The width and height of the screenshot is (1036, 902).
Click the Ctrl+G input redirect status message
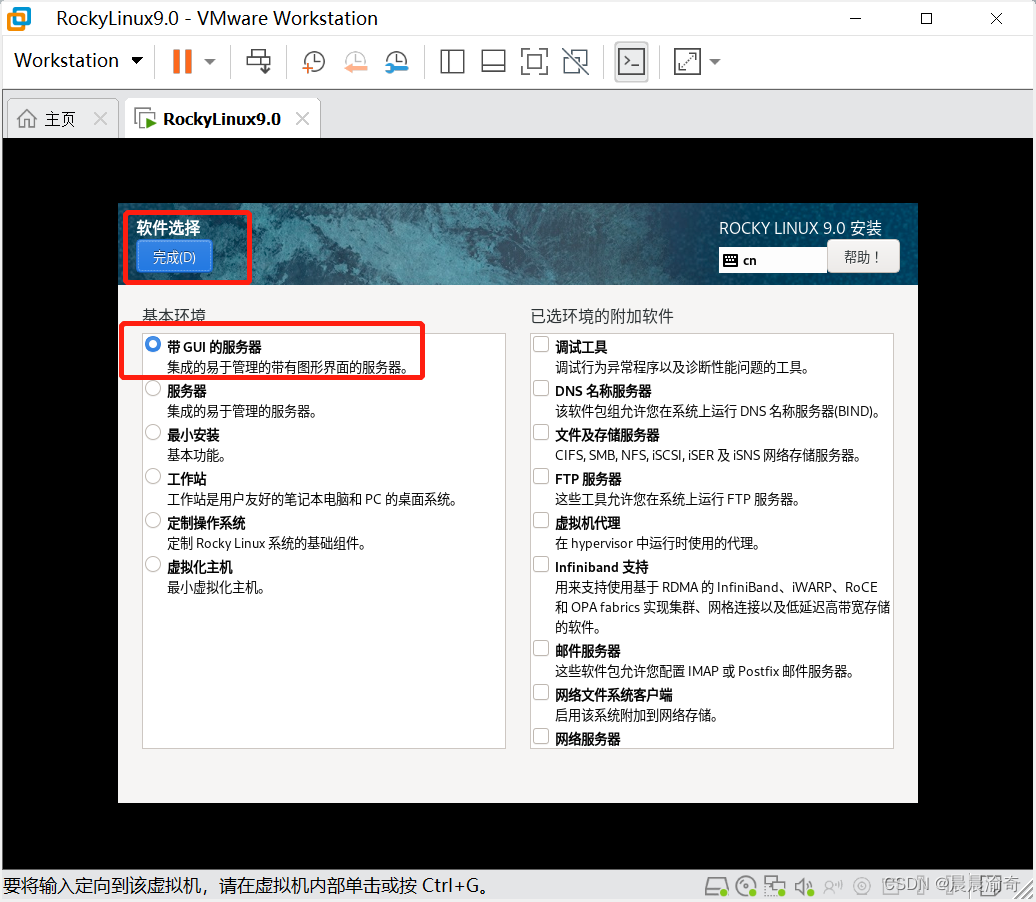pyautogui.click(x=246, y=885)
